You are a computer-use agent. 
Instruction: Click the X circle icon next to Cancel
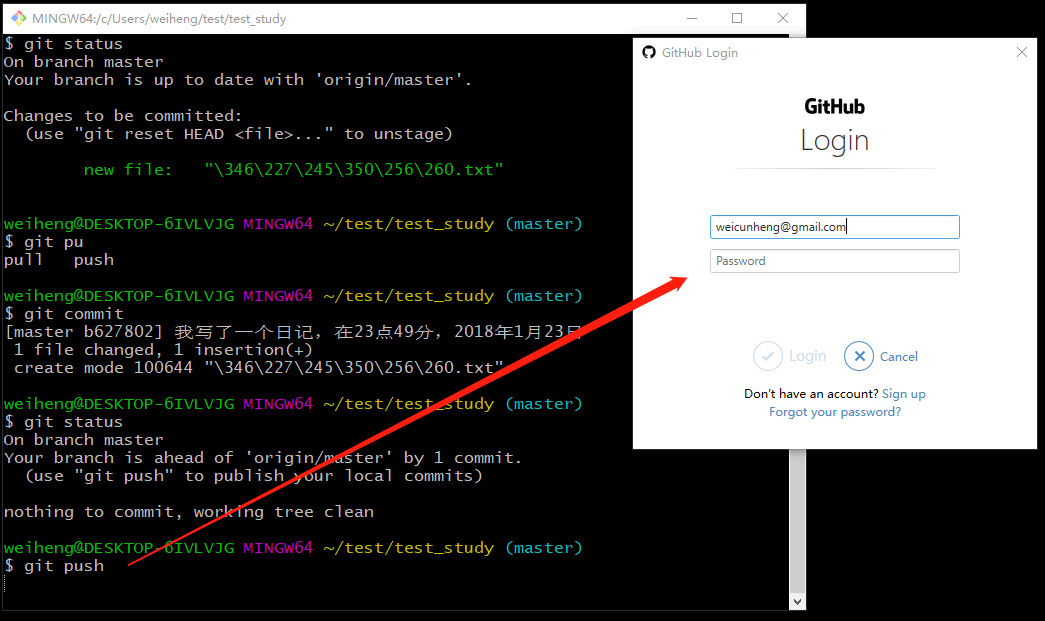point(859,356)
